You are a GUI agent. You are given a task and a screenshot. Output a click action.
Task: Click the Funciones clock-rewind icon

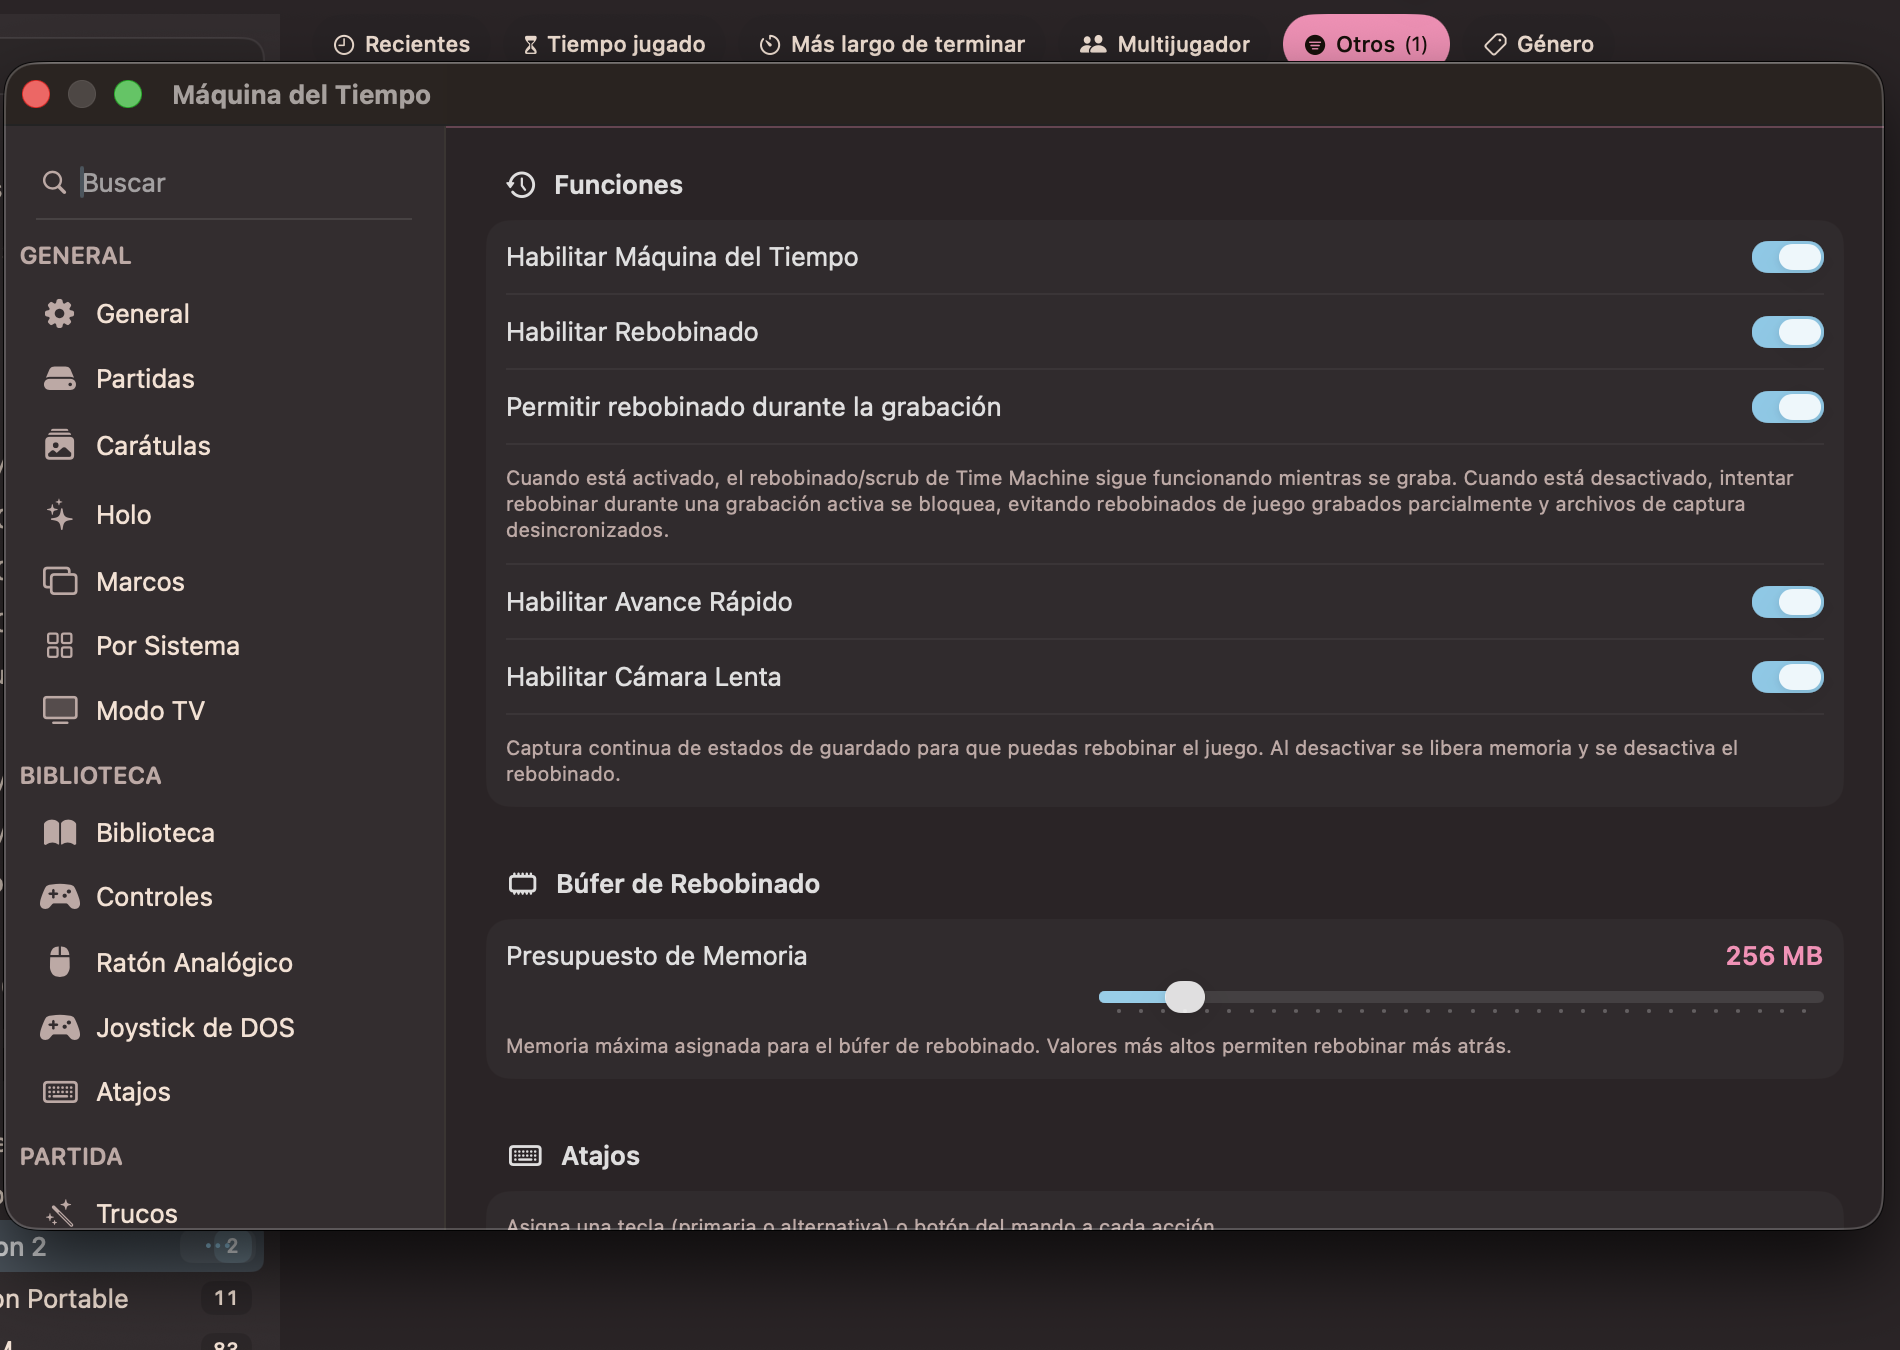coord(521,184)
